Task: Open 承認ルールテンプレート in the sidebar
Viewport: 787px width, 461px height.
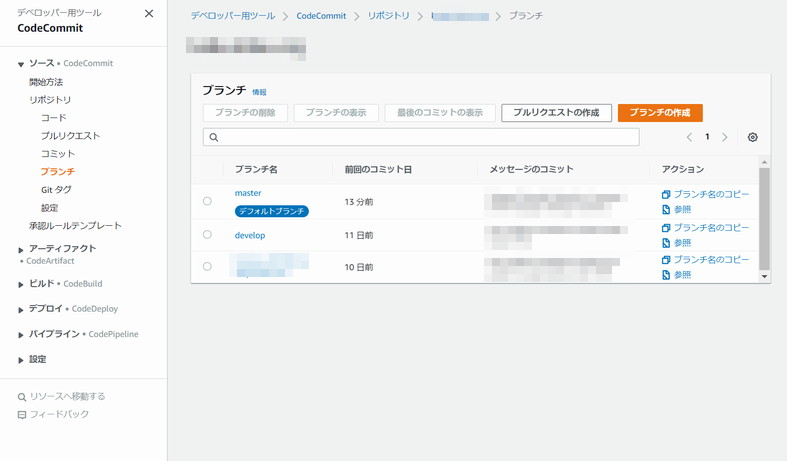Action: pyautogui.click(x=75, y=225)
